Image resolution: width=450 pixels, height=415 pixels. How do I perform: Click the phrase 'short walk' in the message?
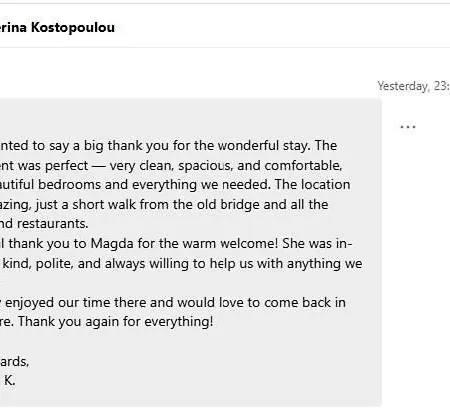(104, 205)
